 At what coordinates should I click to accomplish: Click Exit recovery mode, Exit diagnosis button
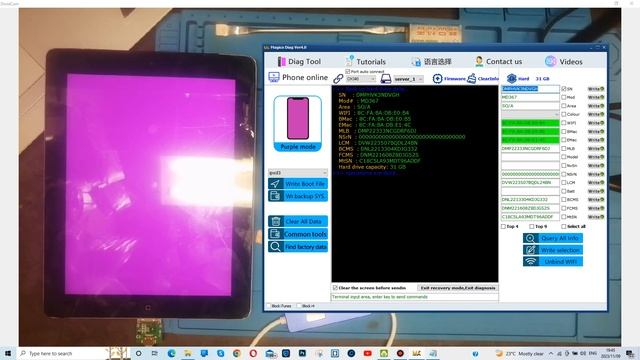(x=458, y=288)
